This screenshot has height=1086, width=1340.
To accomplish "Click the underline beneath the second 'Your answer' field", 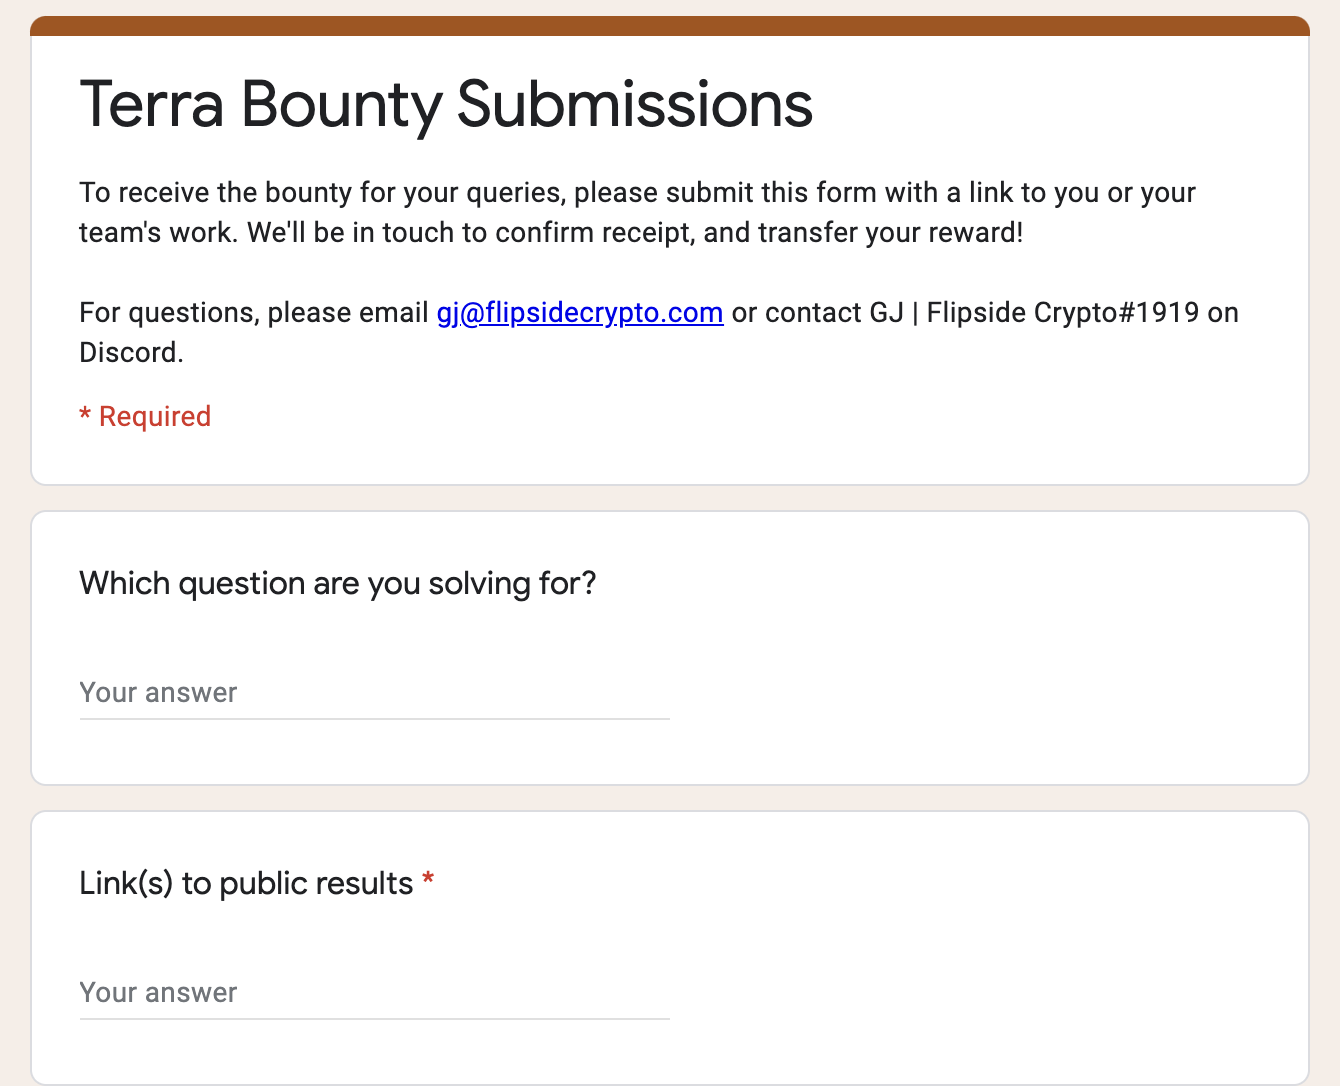I will tap(373, 1018).
